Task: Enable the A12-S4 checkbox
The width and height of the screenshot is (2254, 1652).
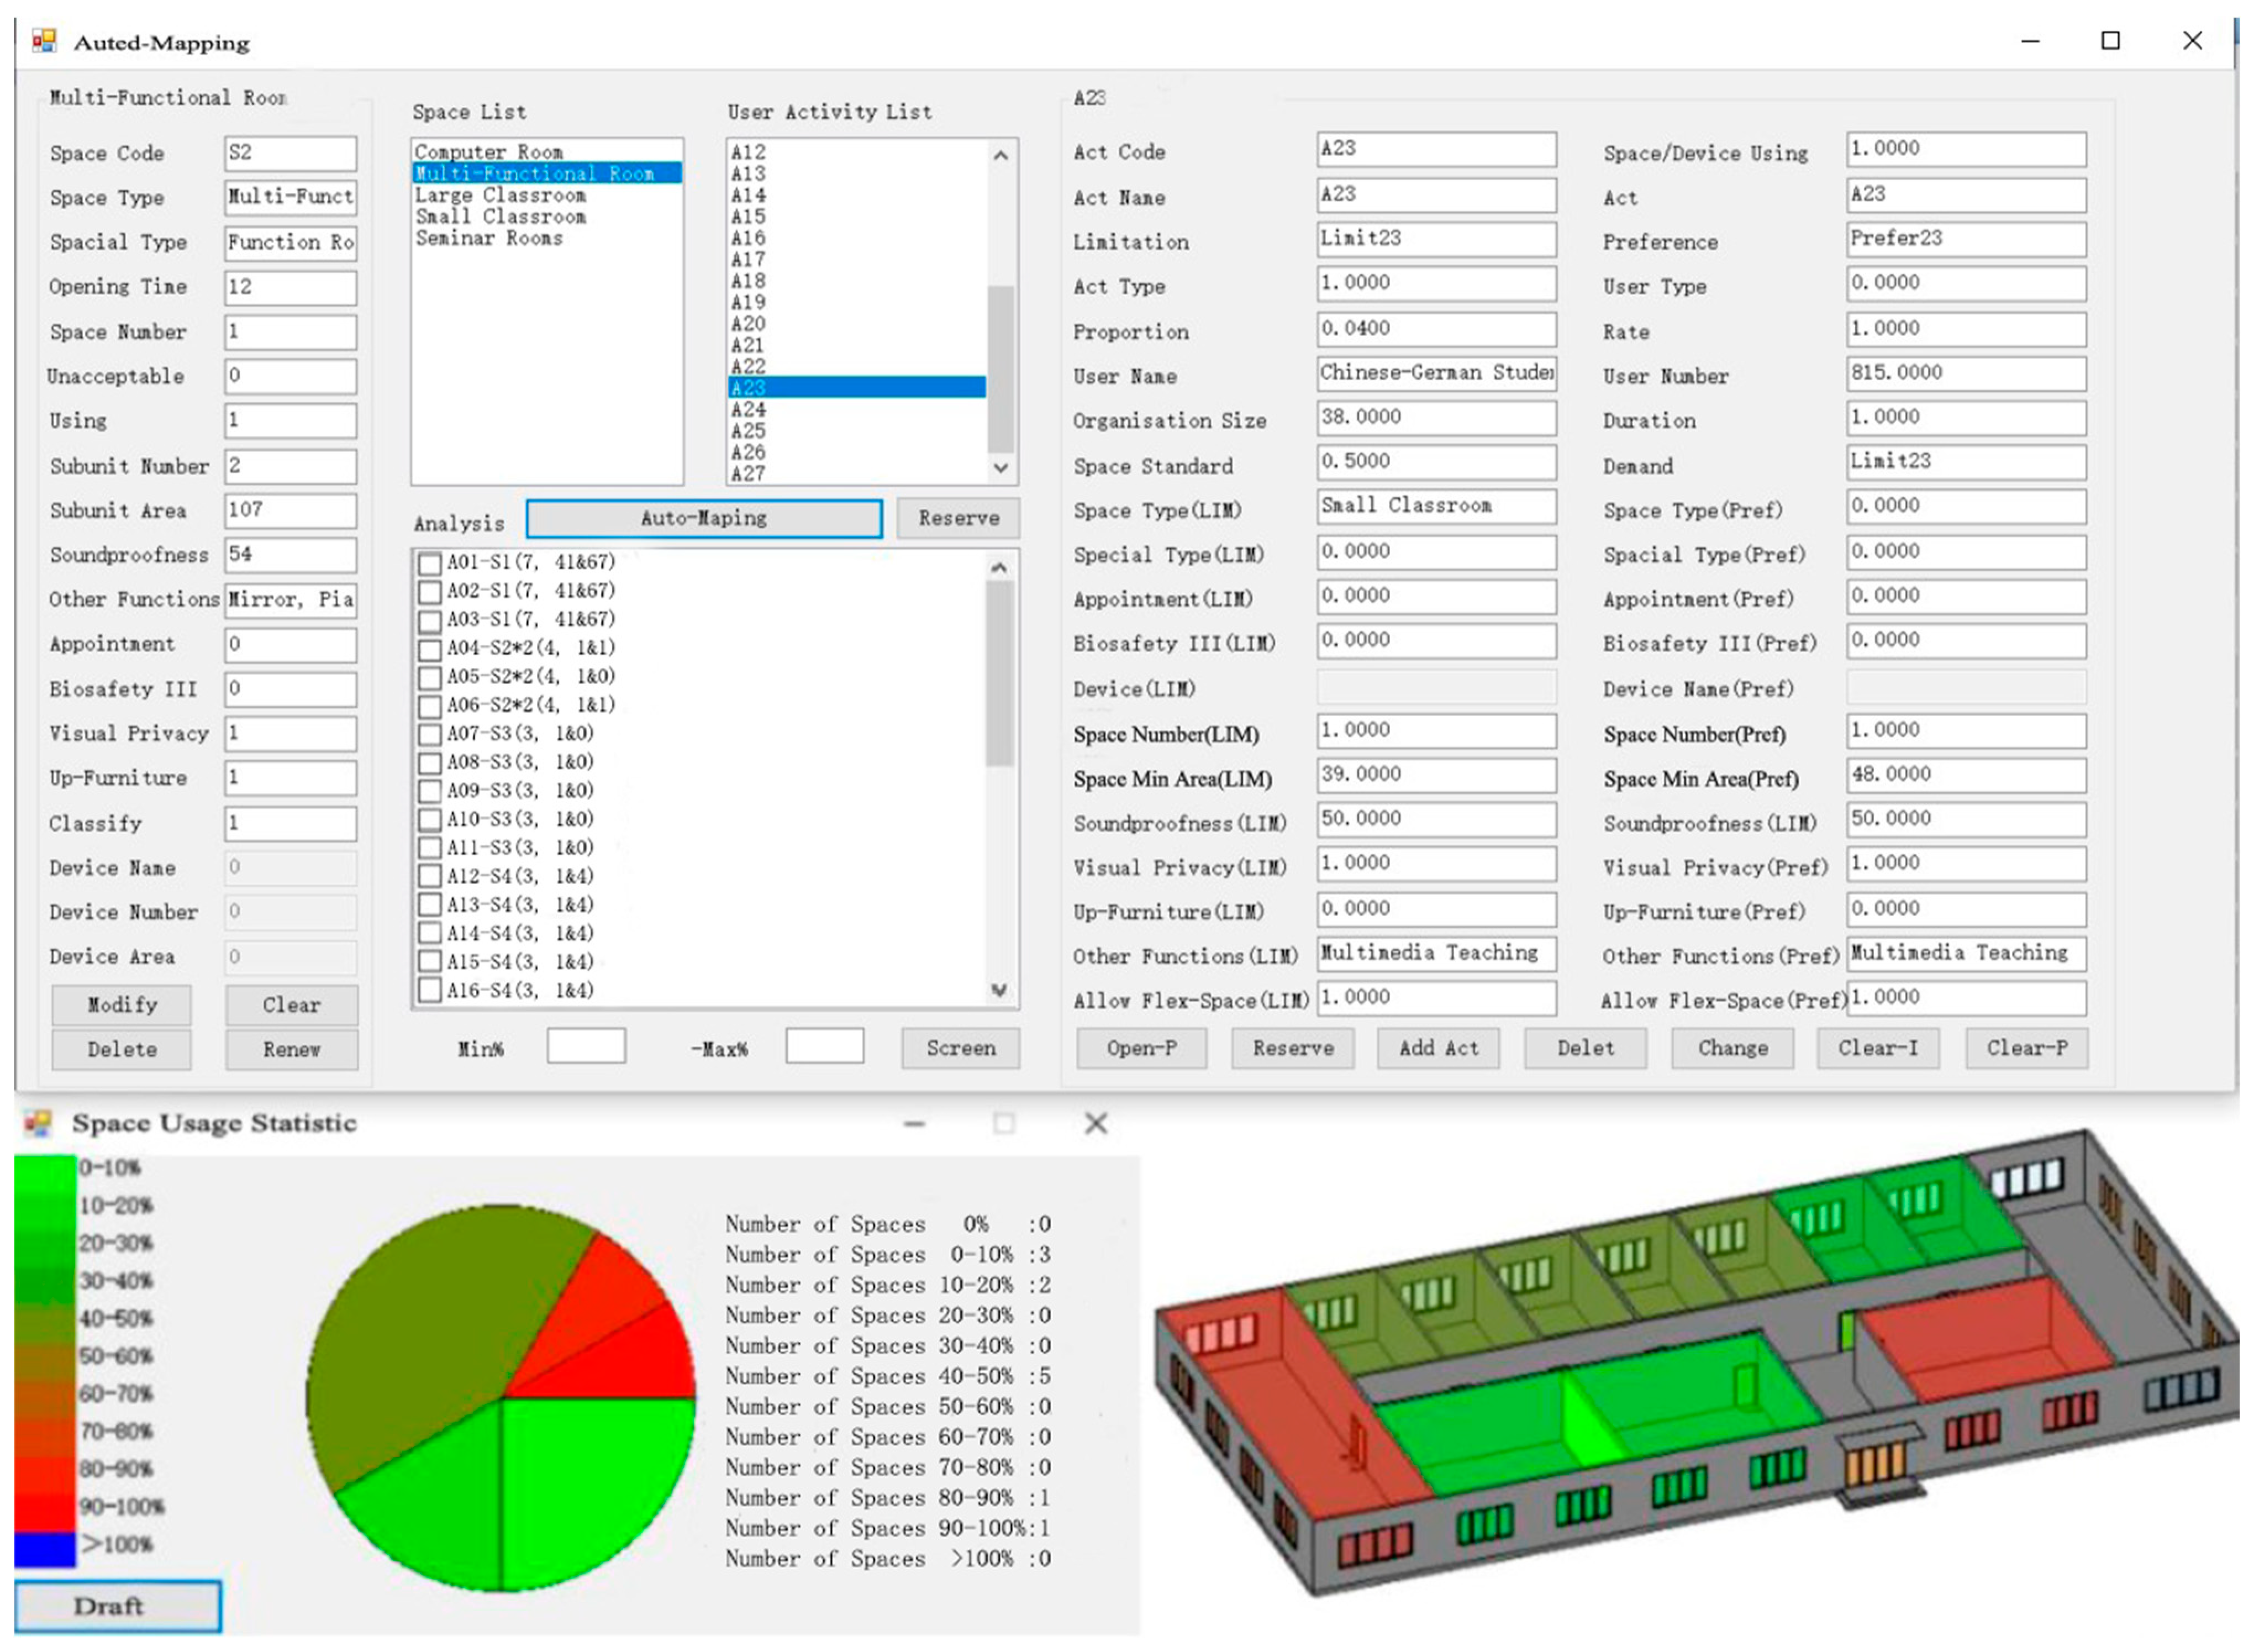Action: [430, 877]
